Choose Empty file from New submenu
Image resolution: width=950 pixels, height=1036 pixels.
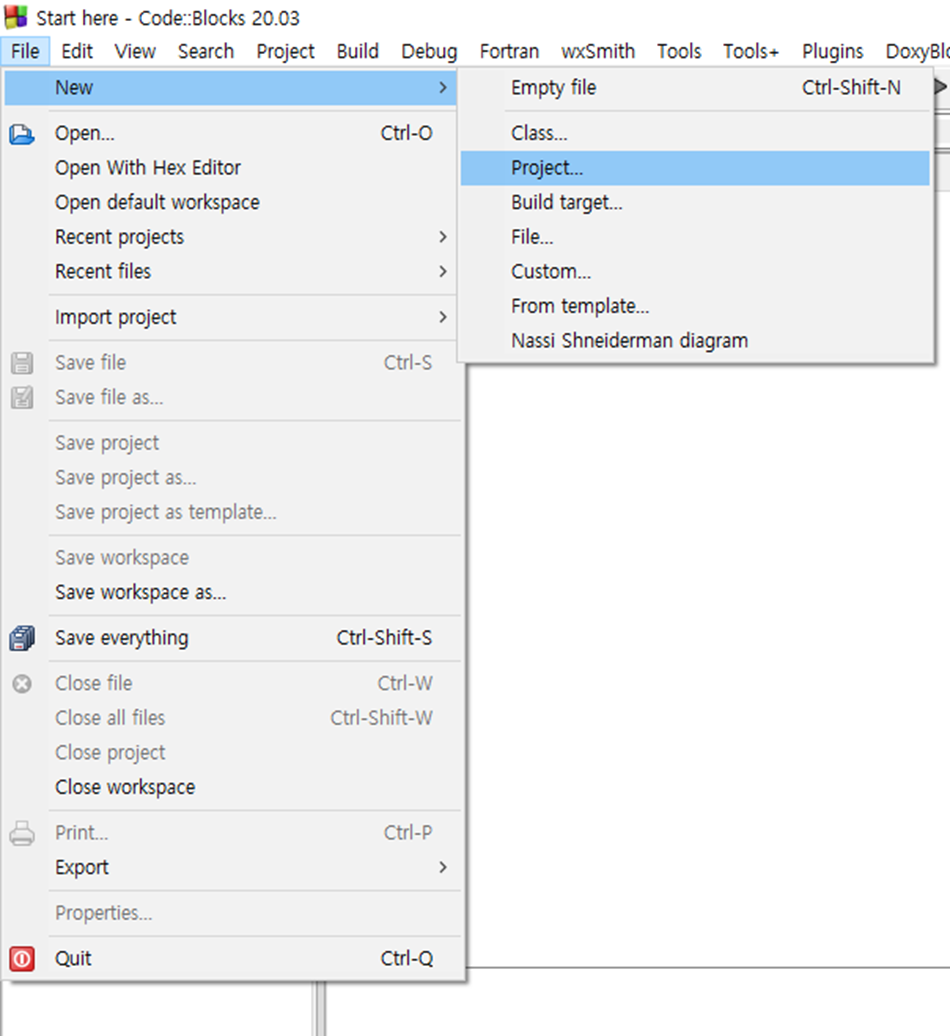tap(695, 88)
